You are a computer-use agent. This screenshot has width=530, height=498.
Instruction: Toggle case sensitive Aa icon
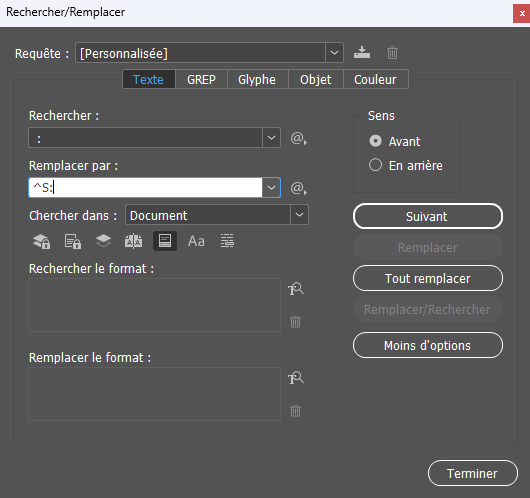coord(196,241)
